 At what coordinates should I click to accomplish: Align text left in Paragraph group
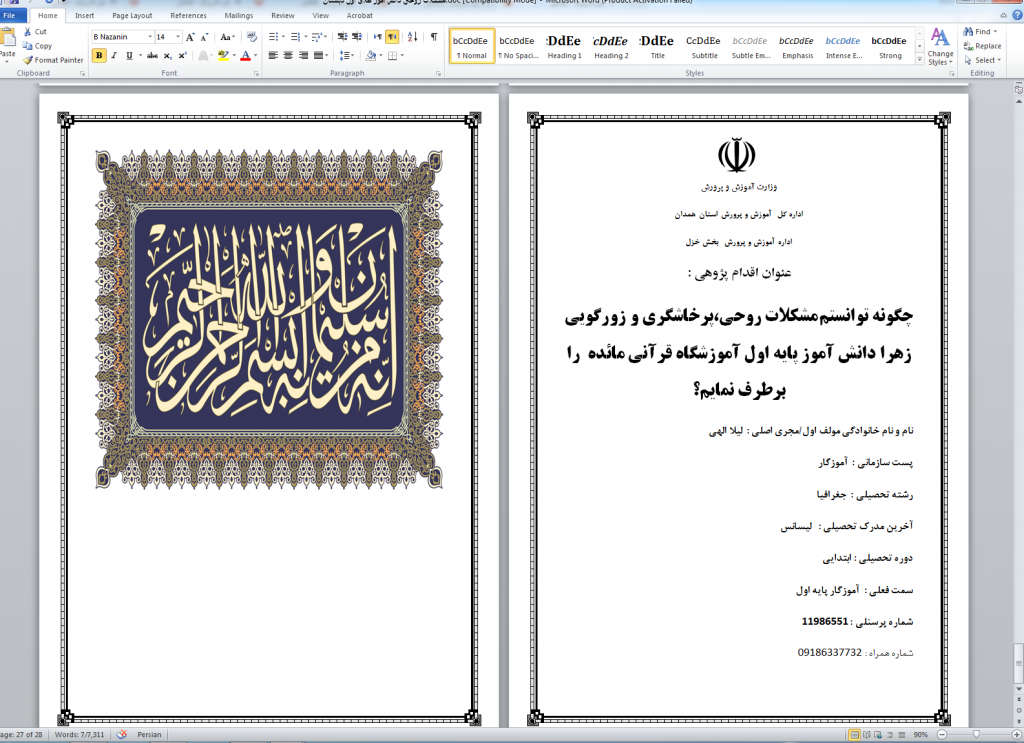(273, 55)
